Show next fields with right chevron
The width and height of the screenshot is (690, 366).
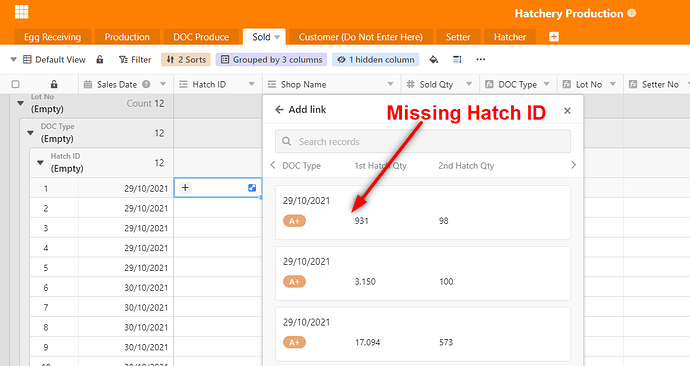573,165
